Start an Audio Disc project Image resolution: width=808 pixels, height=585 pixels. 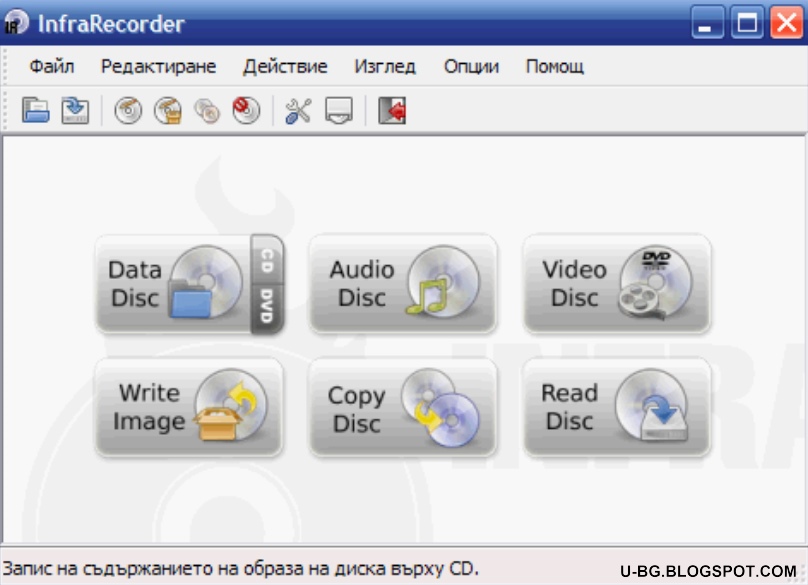click(403, 283)
